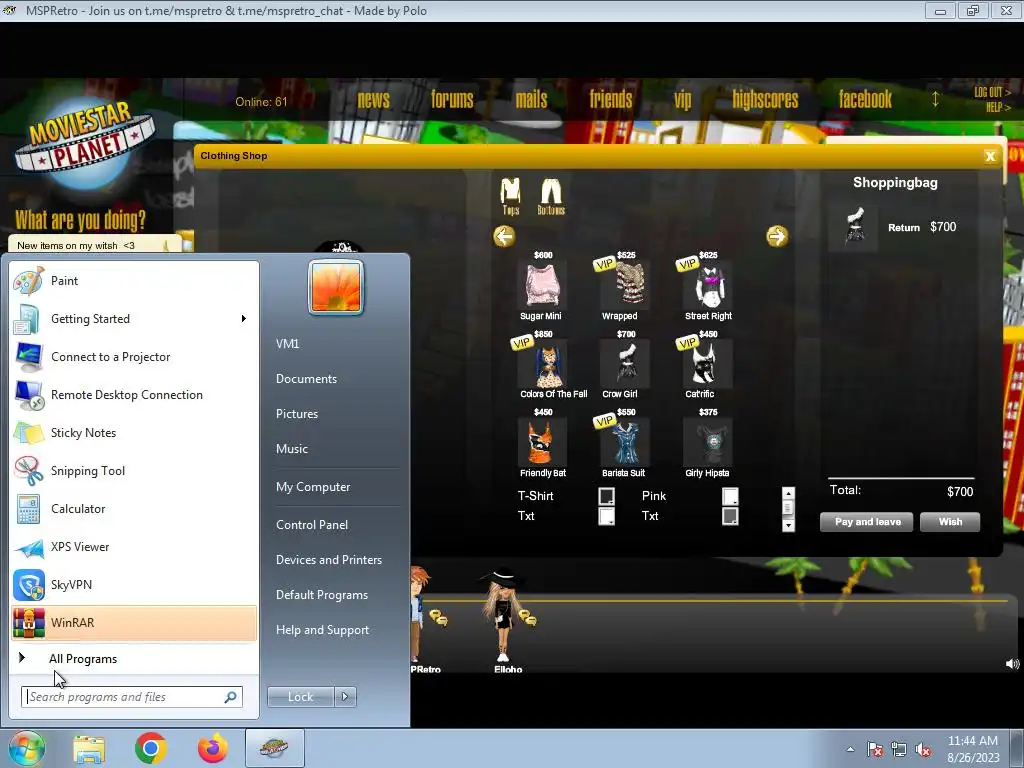
Task: Click the Search programs and files box
Action: [132, 697]
